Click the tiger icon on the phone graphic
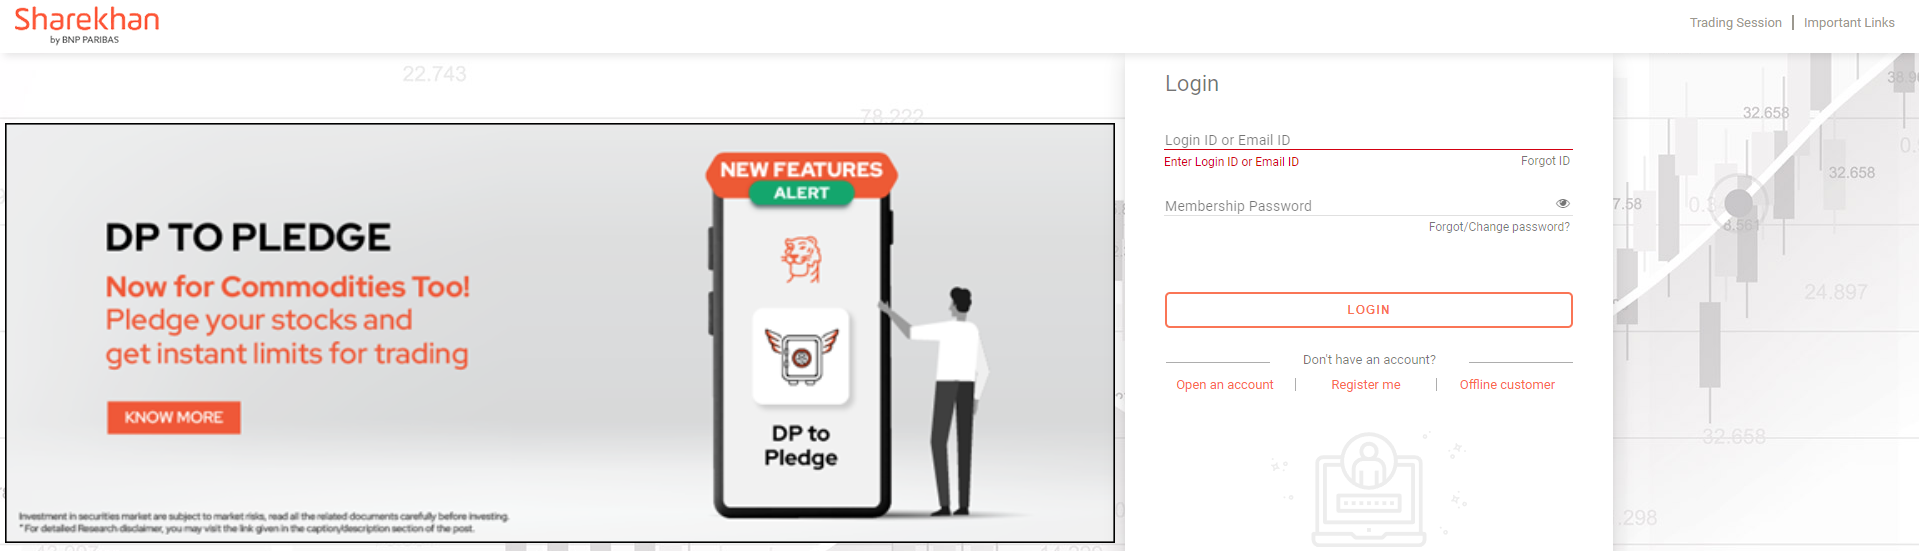 pos(801,260)
